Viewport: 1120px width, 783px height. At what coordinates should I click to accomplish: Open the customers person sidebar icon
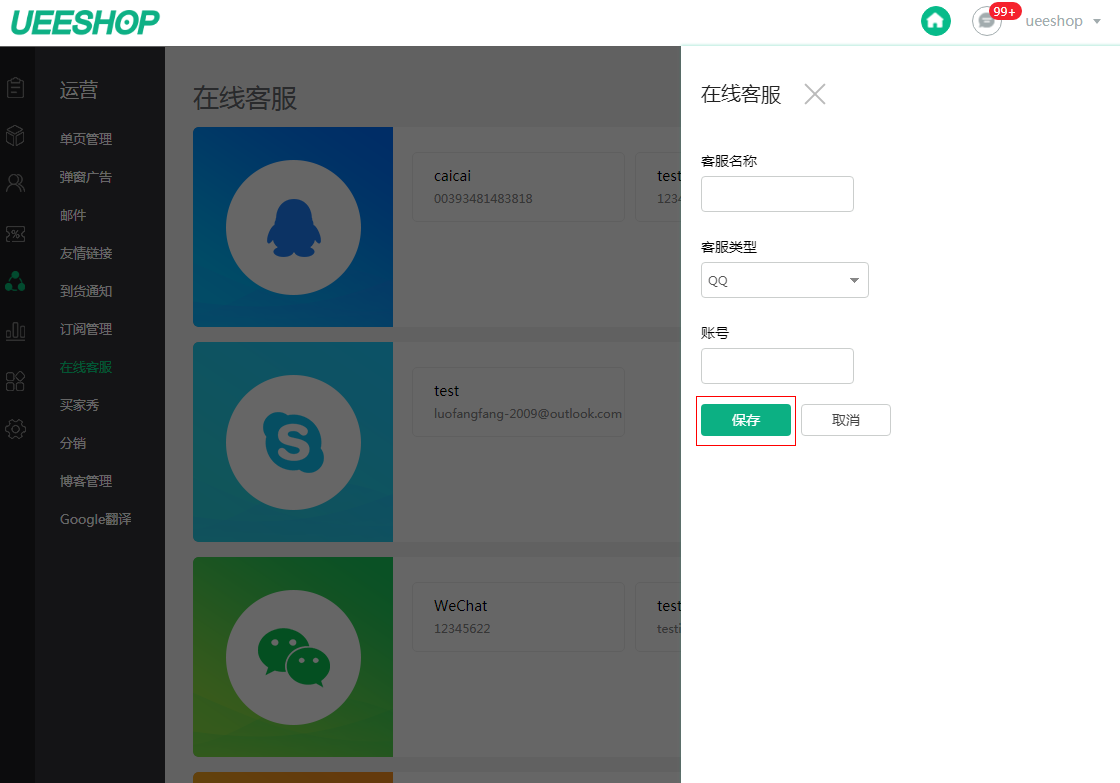click(x=15, y=184)
